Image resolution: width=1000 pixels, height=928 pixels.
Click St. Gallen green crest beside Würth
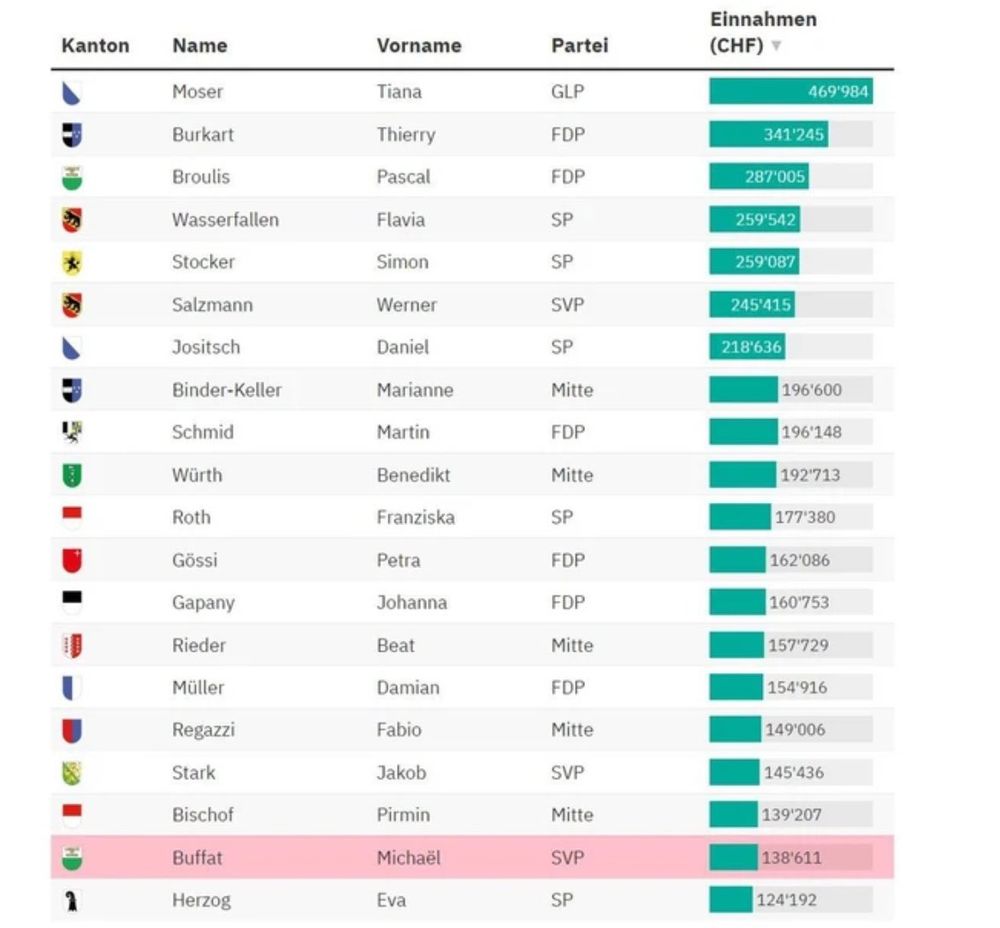[72, 475]
